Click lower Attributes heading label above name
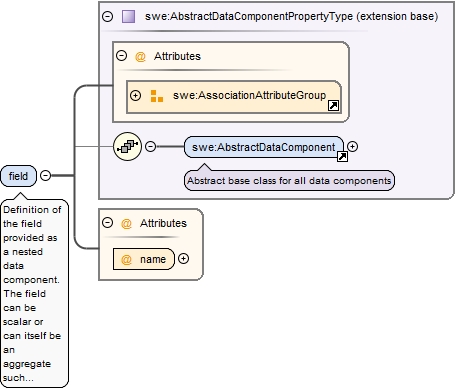472x391 pixels. [x=163, y=223]
